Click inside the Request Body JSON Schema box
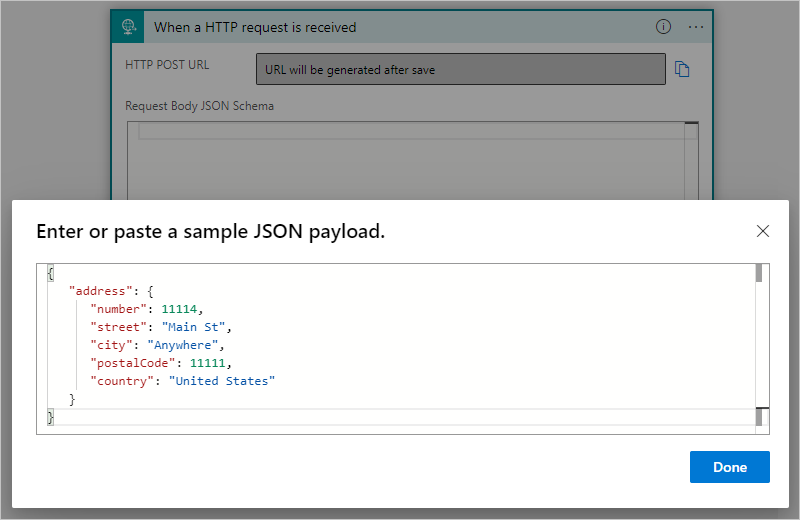Image resolution: width=800 pixels, height=520 pixels. pyautogui.click(x=410, y=160)
